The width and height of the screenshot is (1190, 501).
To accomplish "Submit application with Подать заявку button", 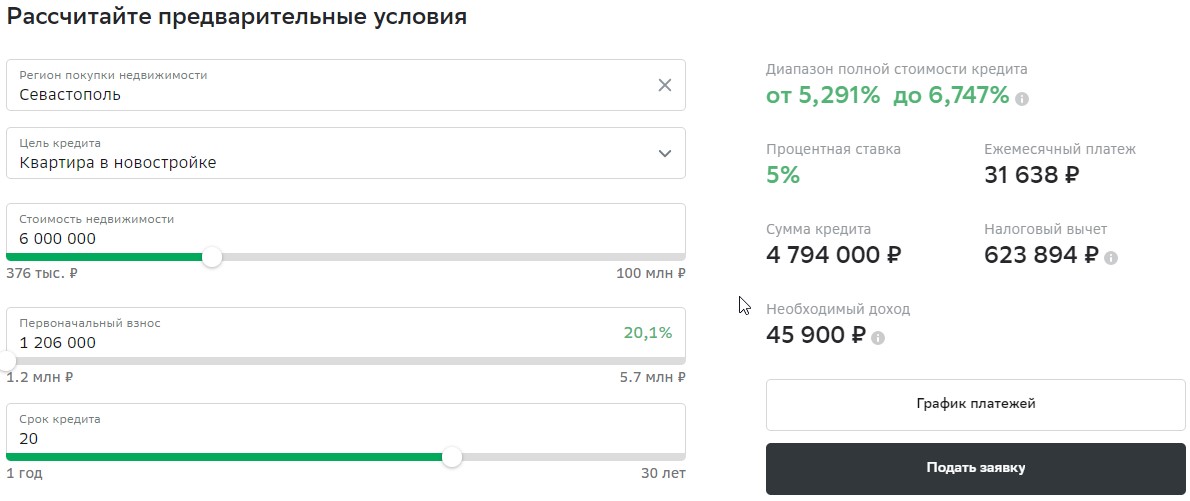I will pyautogui.click(x=975, y=468).
